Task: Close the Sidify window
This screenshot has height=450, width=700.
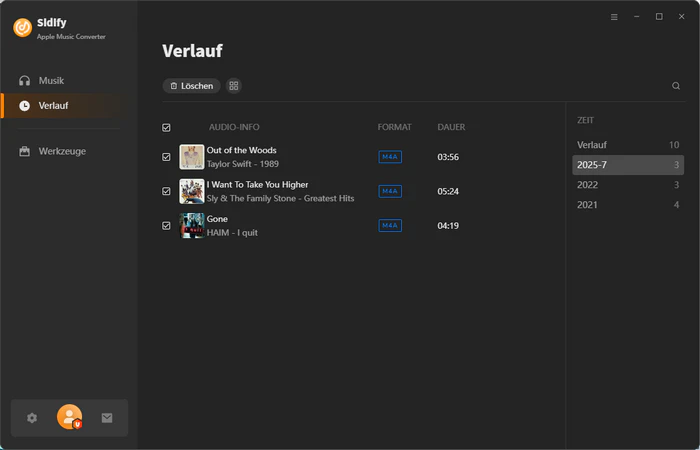Action: [x=681, y=17]
